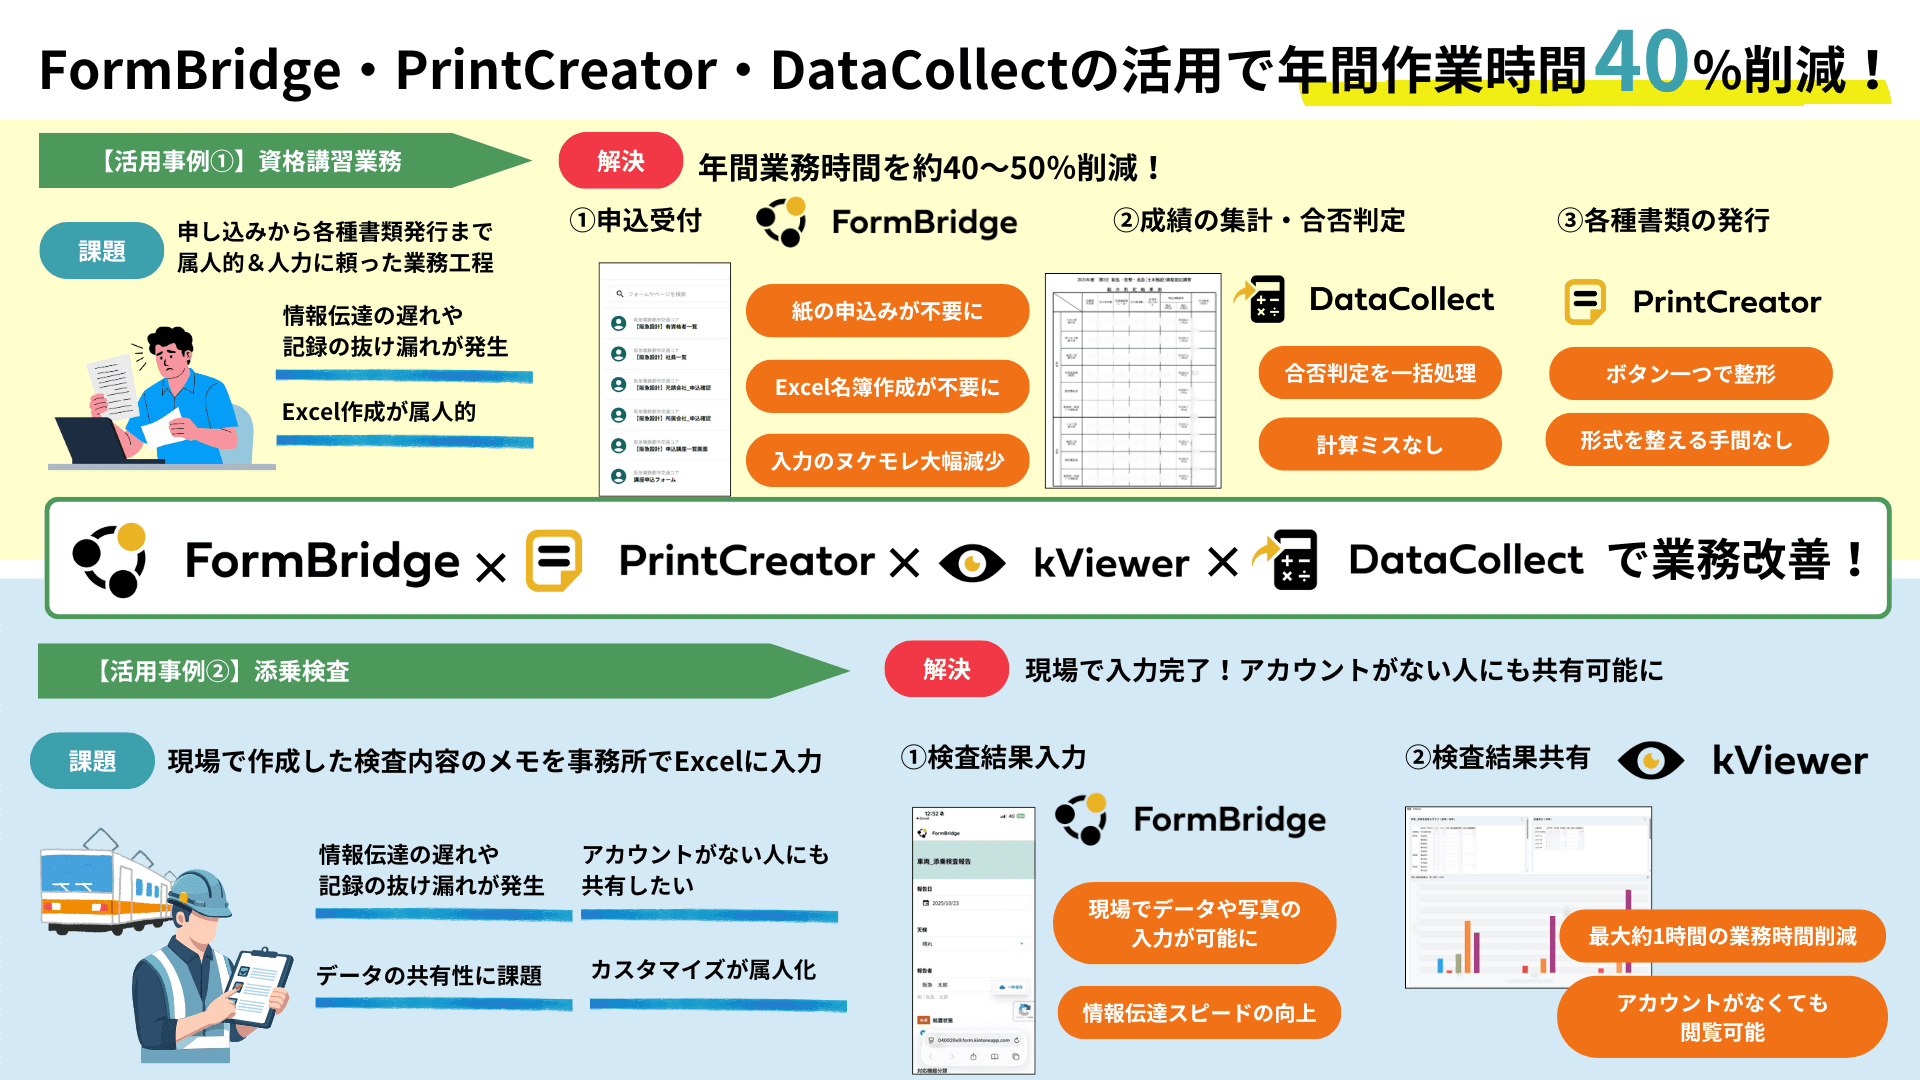Select the 情報伝達スピードの向上 button
The image size is (1920, 1080).
click(1199, 1013)
